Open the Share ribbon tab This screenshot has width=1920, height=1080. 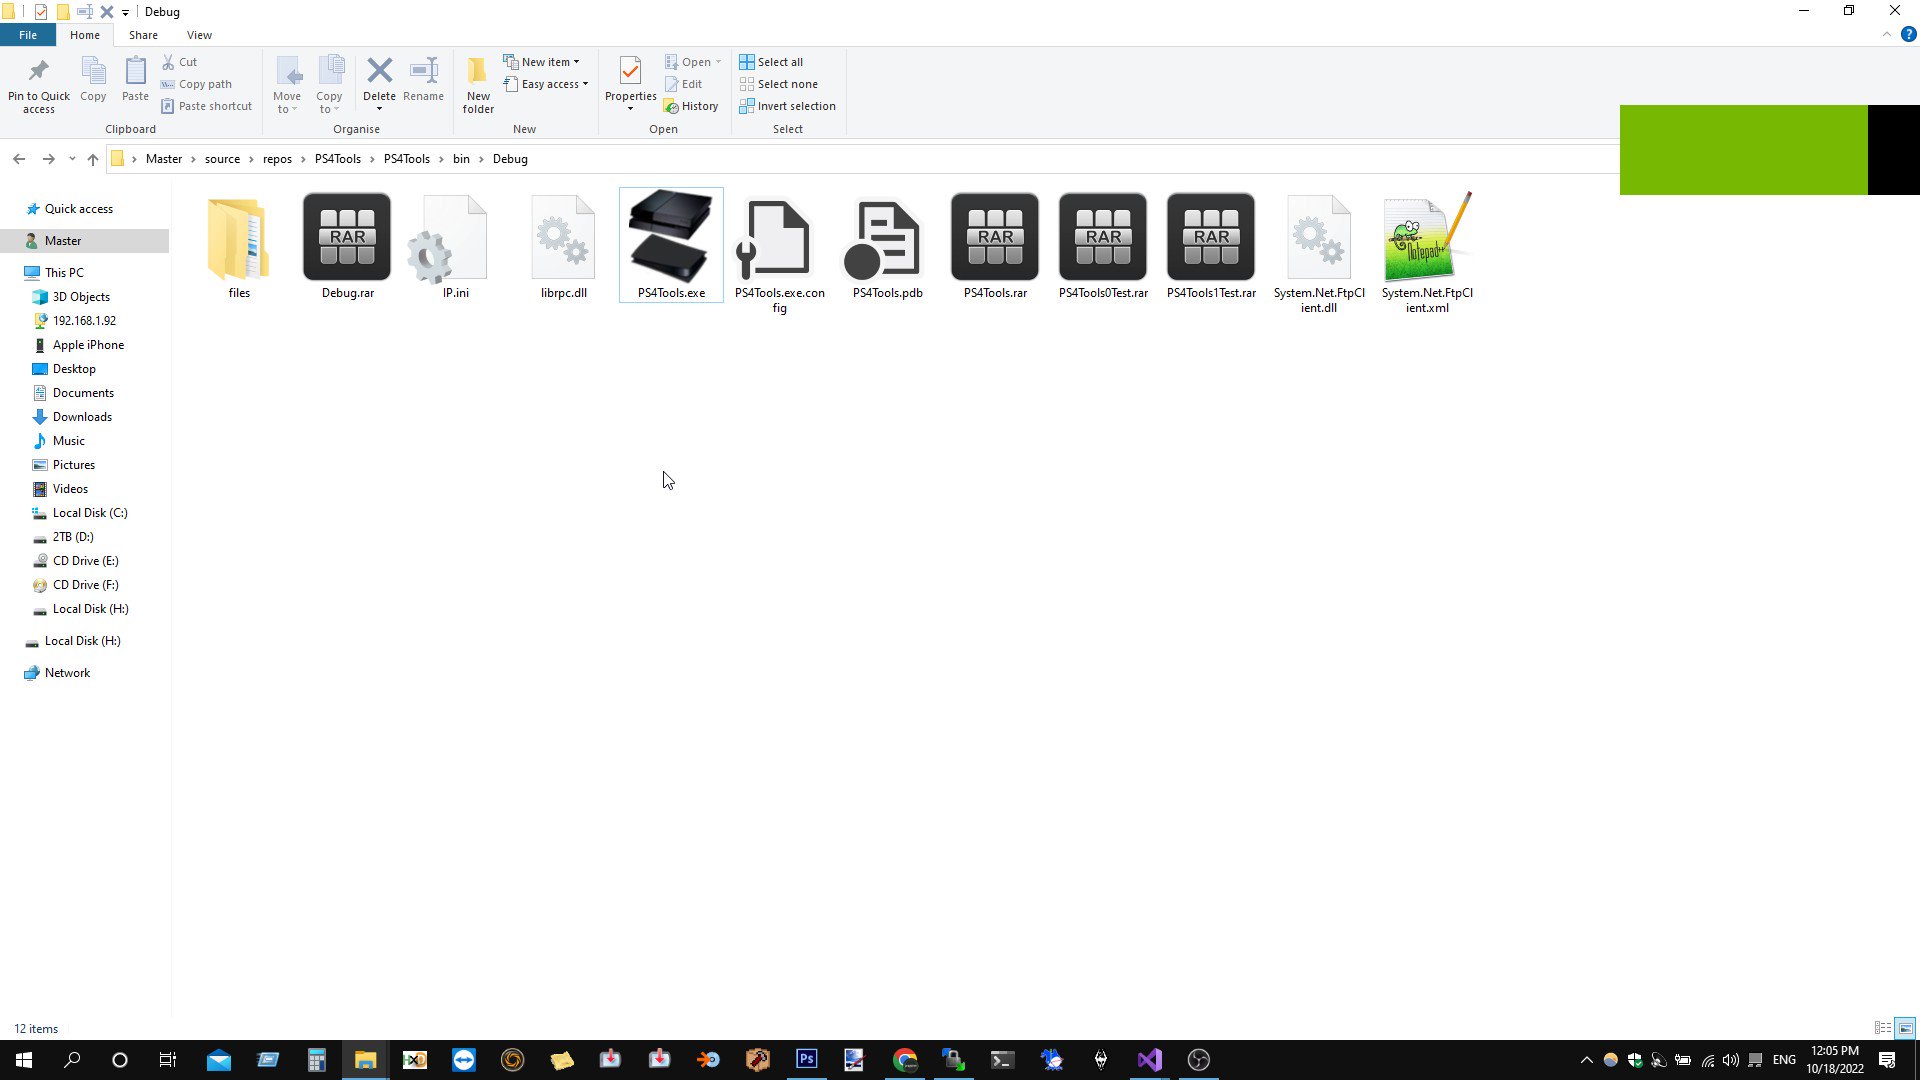tap(143, 35)
